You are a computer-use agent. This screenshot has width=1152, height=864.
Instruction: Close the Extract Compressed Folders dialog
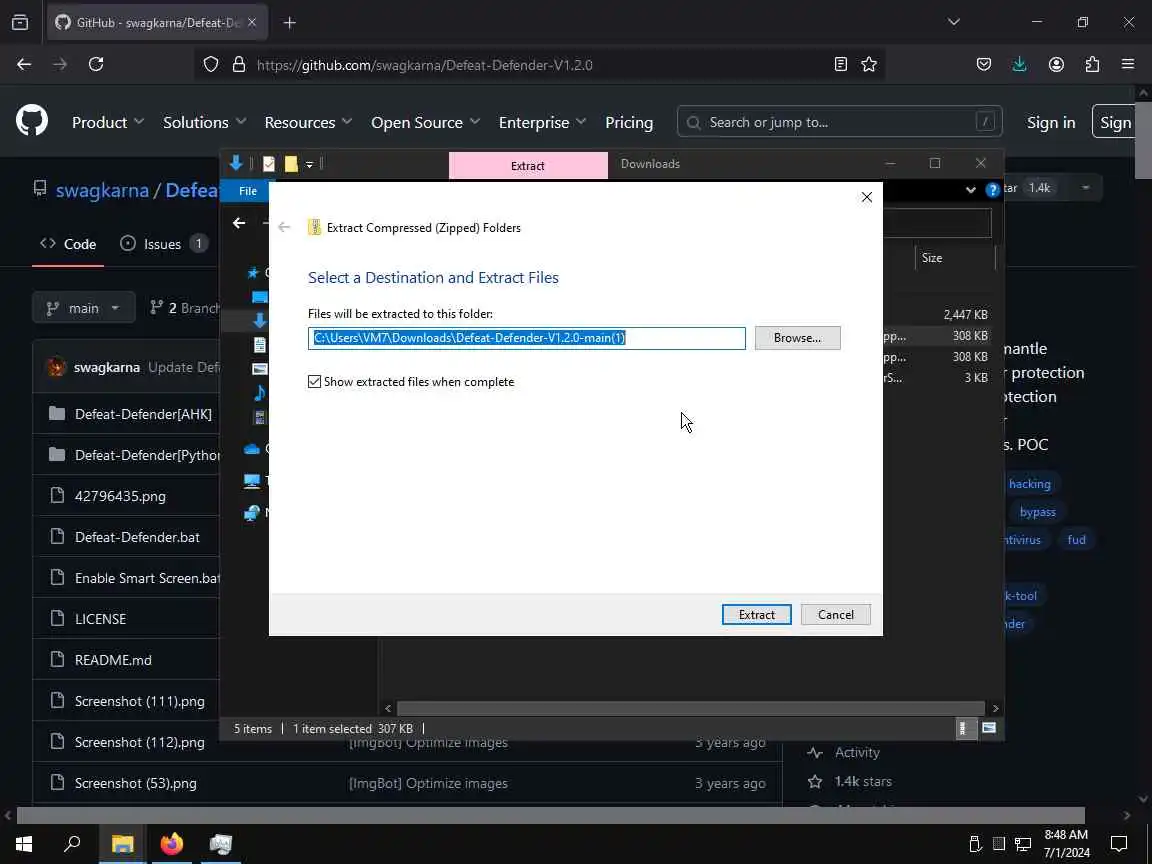pos(866,197)
